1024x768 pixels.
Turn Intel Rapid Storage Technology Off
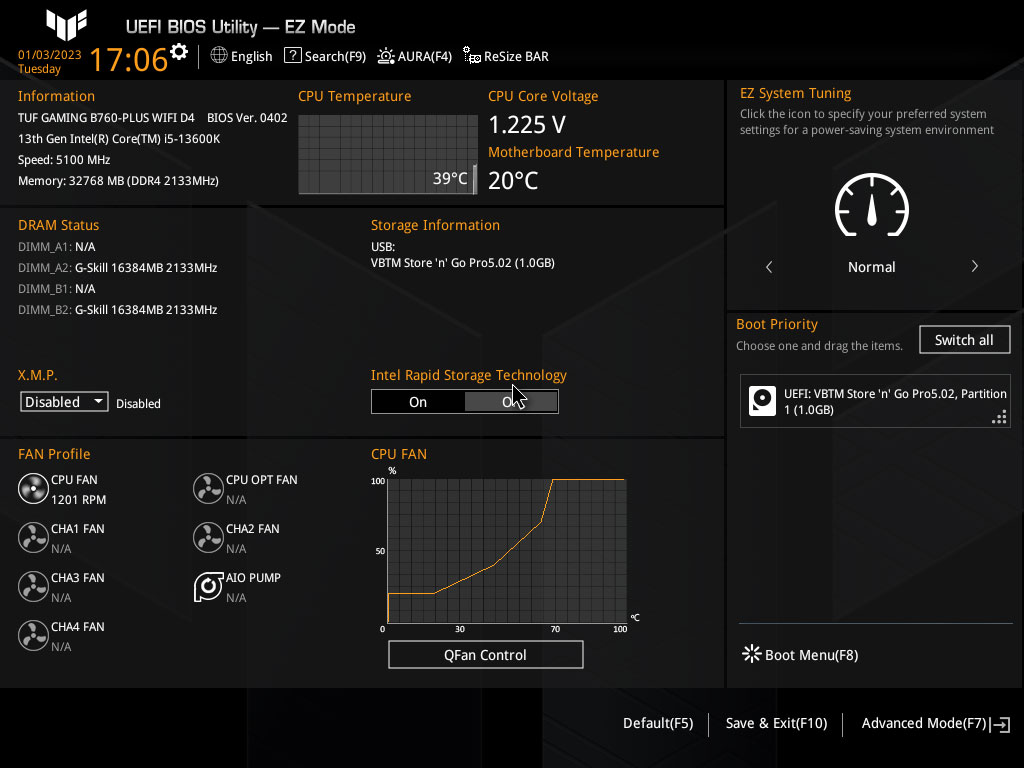[511, 402]
